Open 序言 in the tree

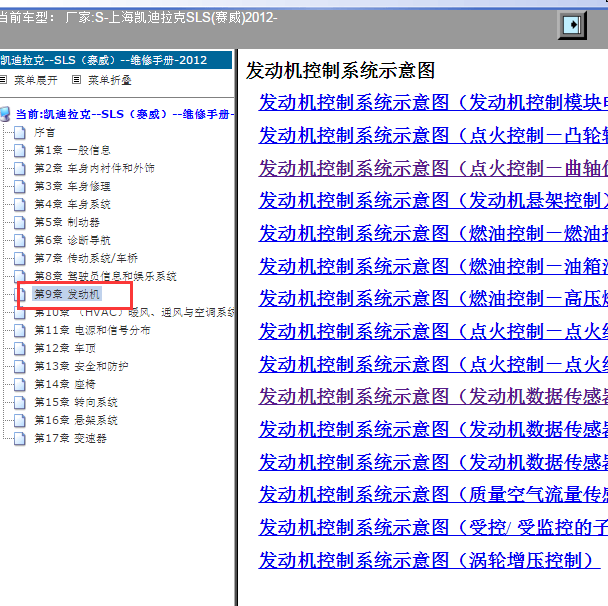pyautogui.click(x=44, y=133)
